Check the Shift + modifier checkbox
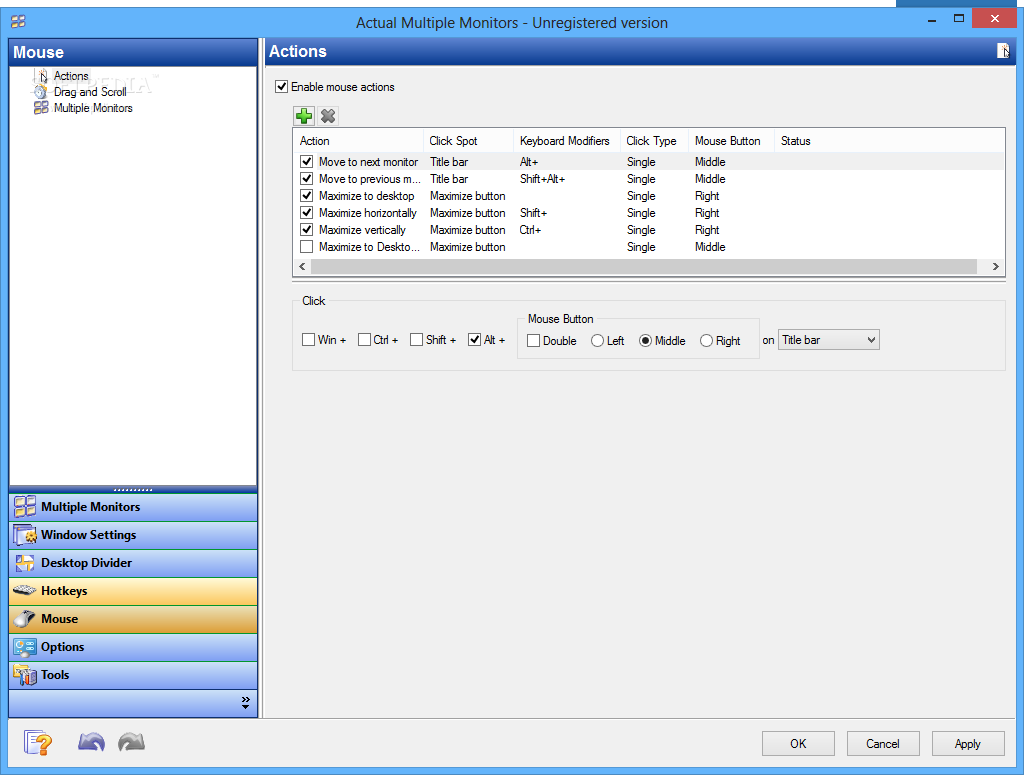The width and height of the screenshot is (1024, 775). click(416, 340)
